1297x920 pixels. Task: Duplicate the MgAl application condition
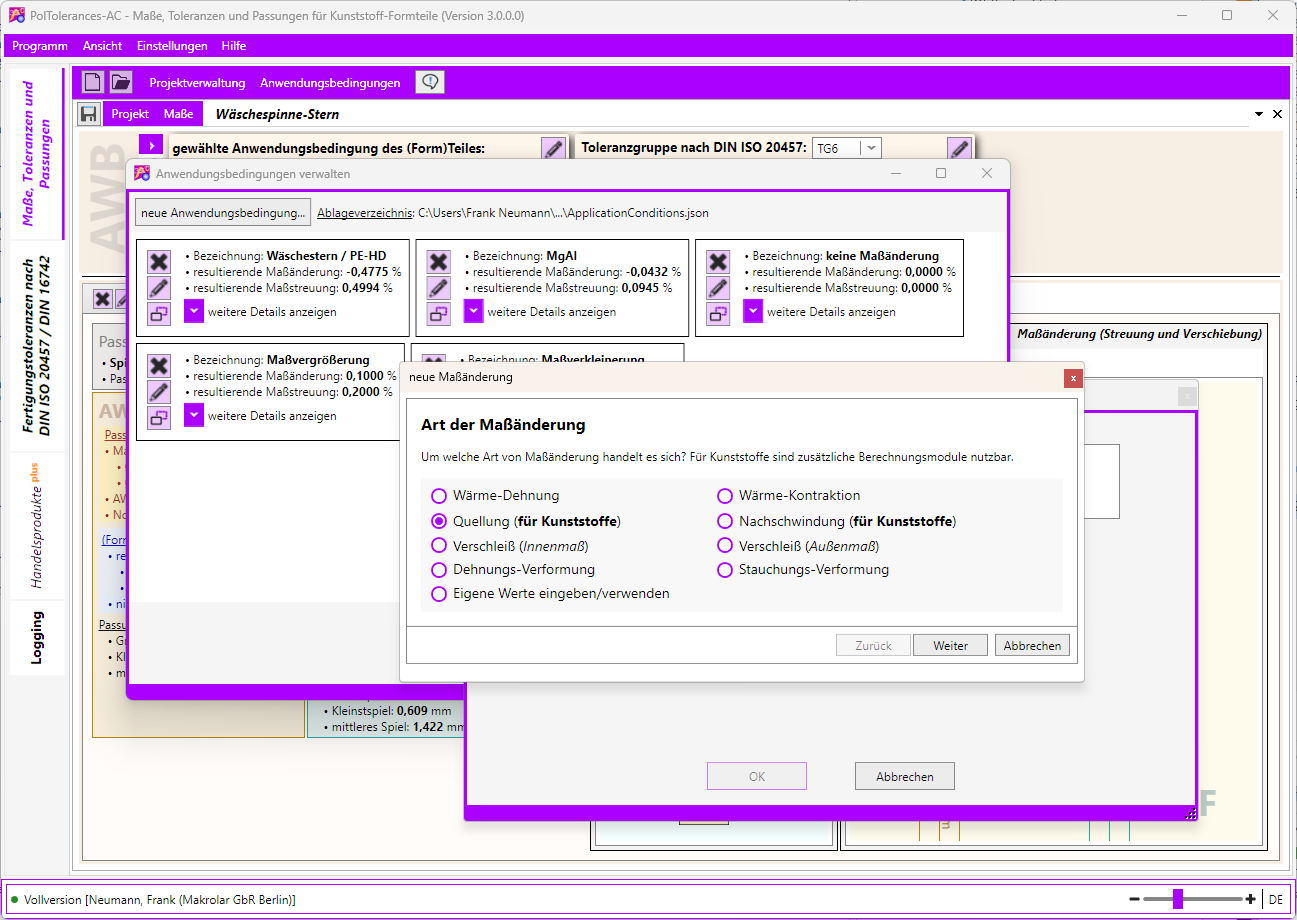point(438,314)
